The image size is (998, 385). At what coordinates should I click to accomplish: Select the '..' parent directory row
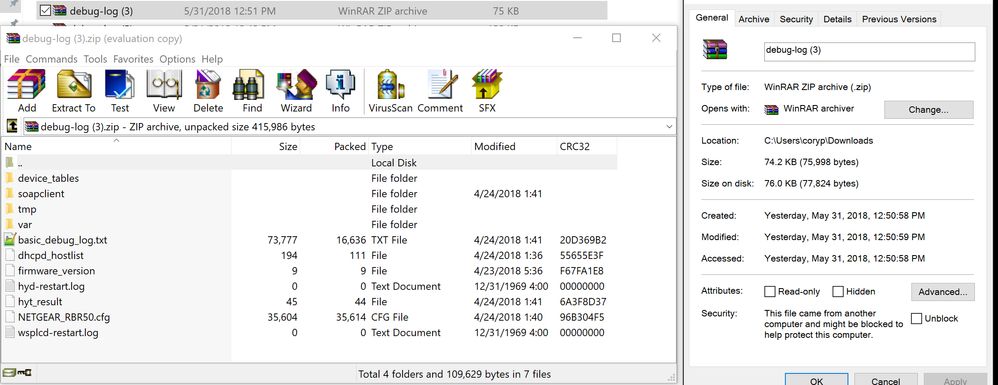309,163
